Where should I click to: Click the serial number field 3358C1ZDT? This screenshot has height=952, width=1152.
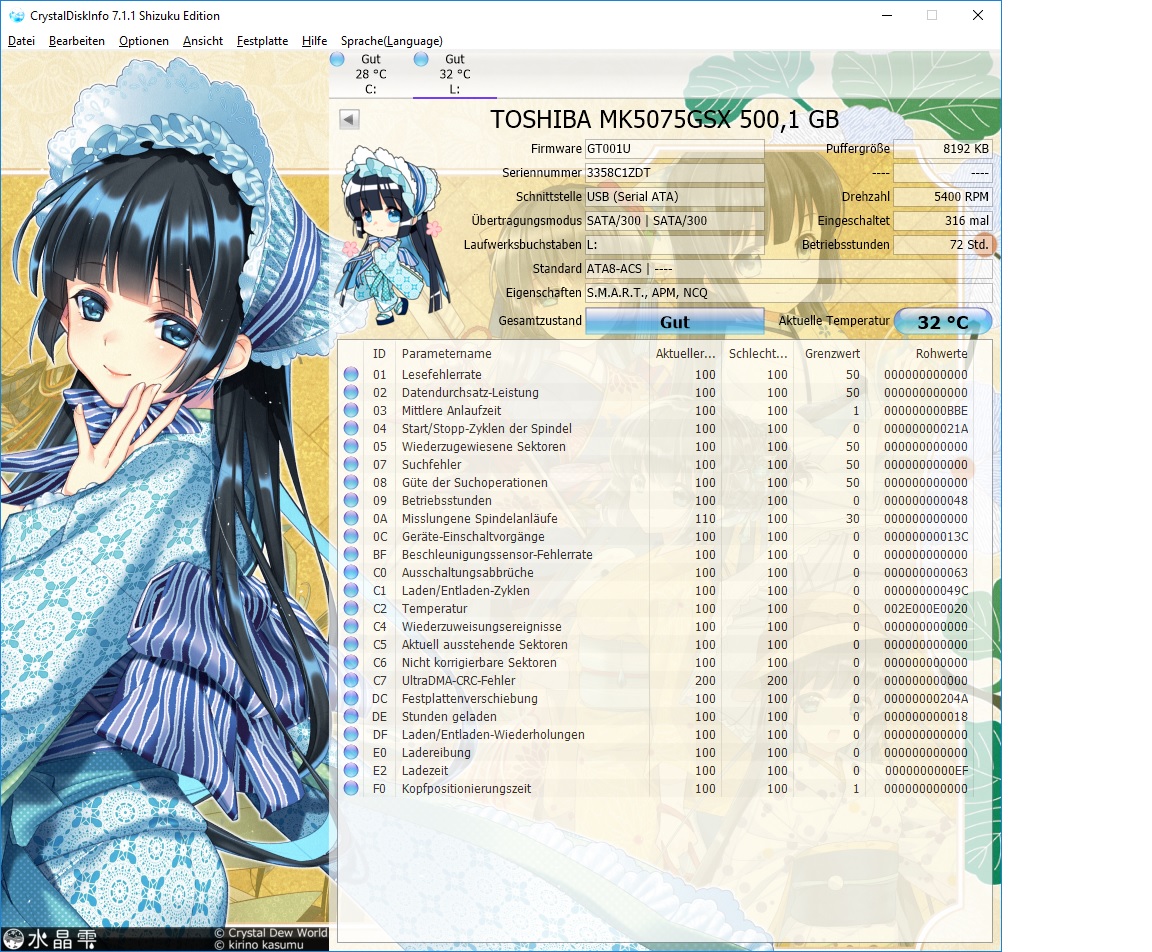pos(674,173)
